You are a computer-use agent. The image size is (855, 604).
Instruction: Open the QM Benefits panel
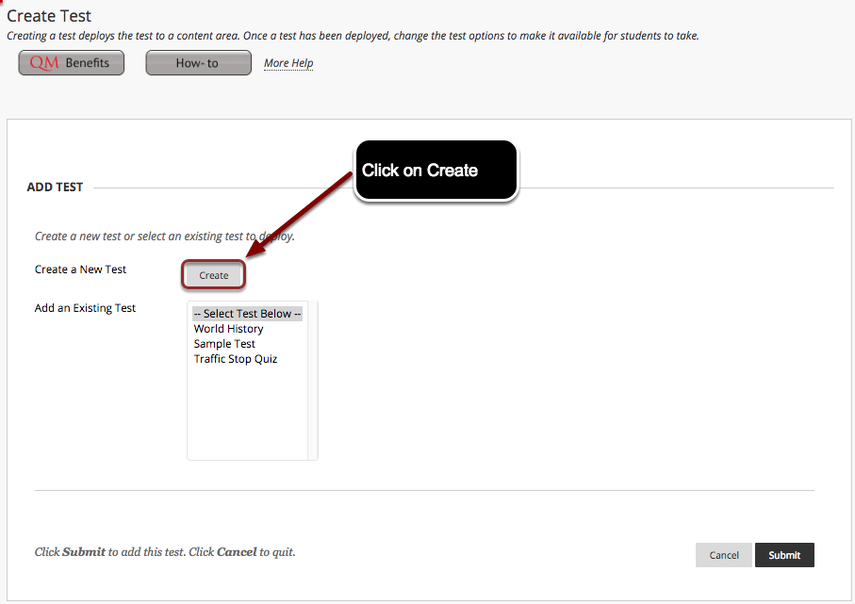pos(71,62)
